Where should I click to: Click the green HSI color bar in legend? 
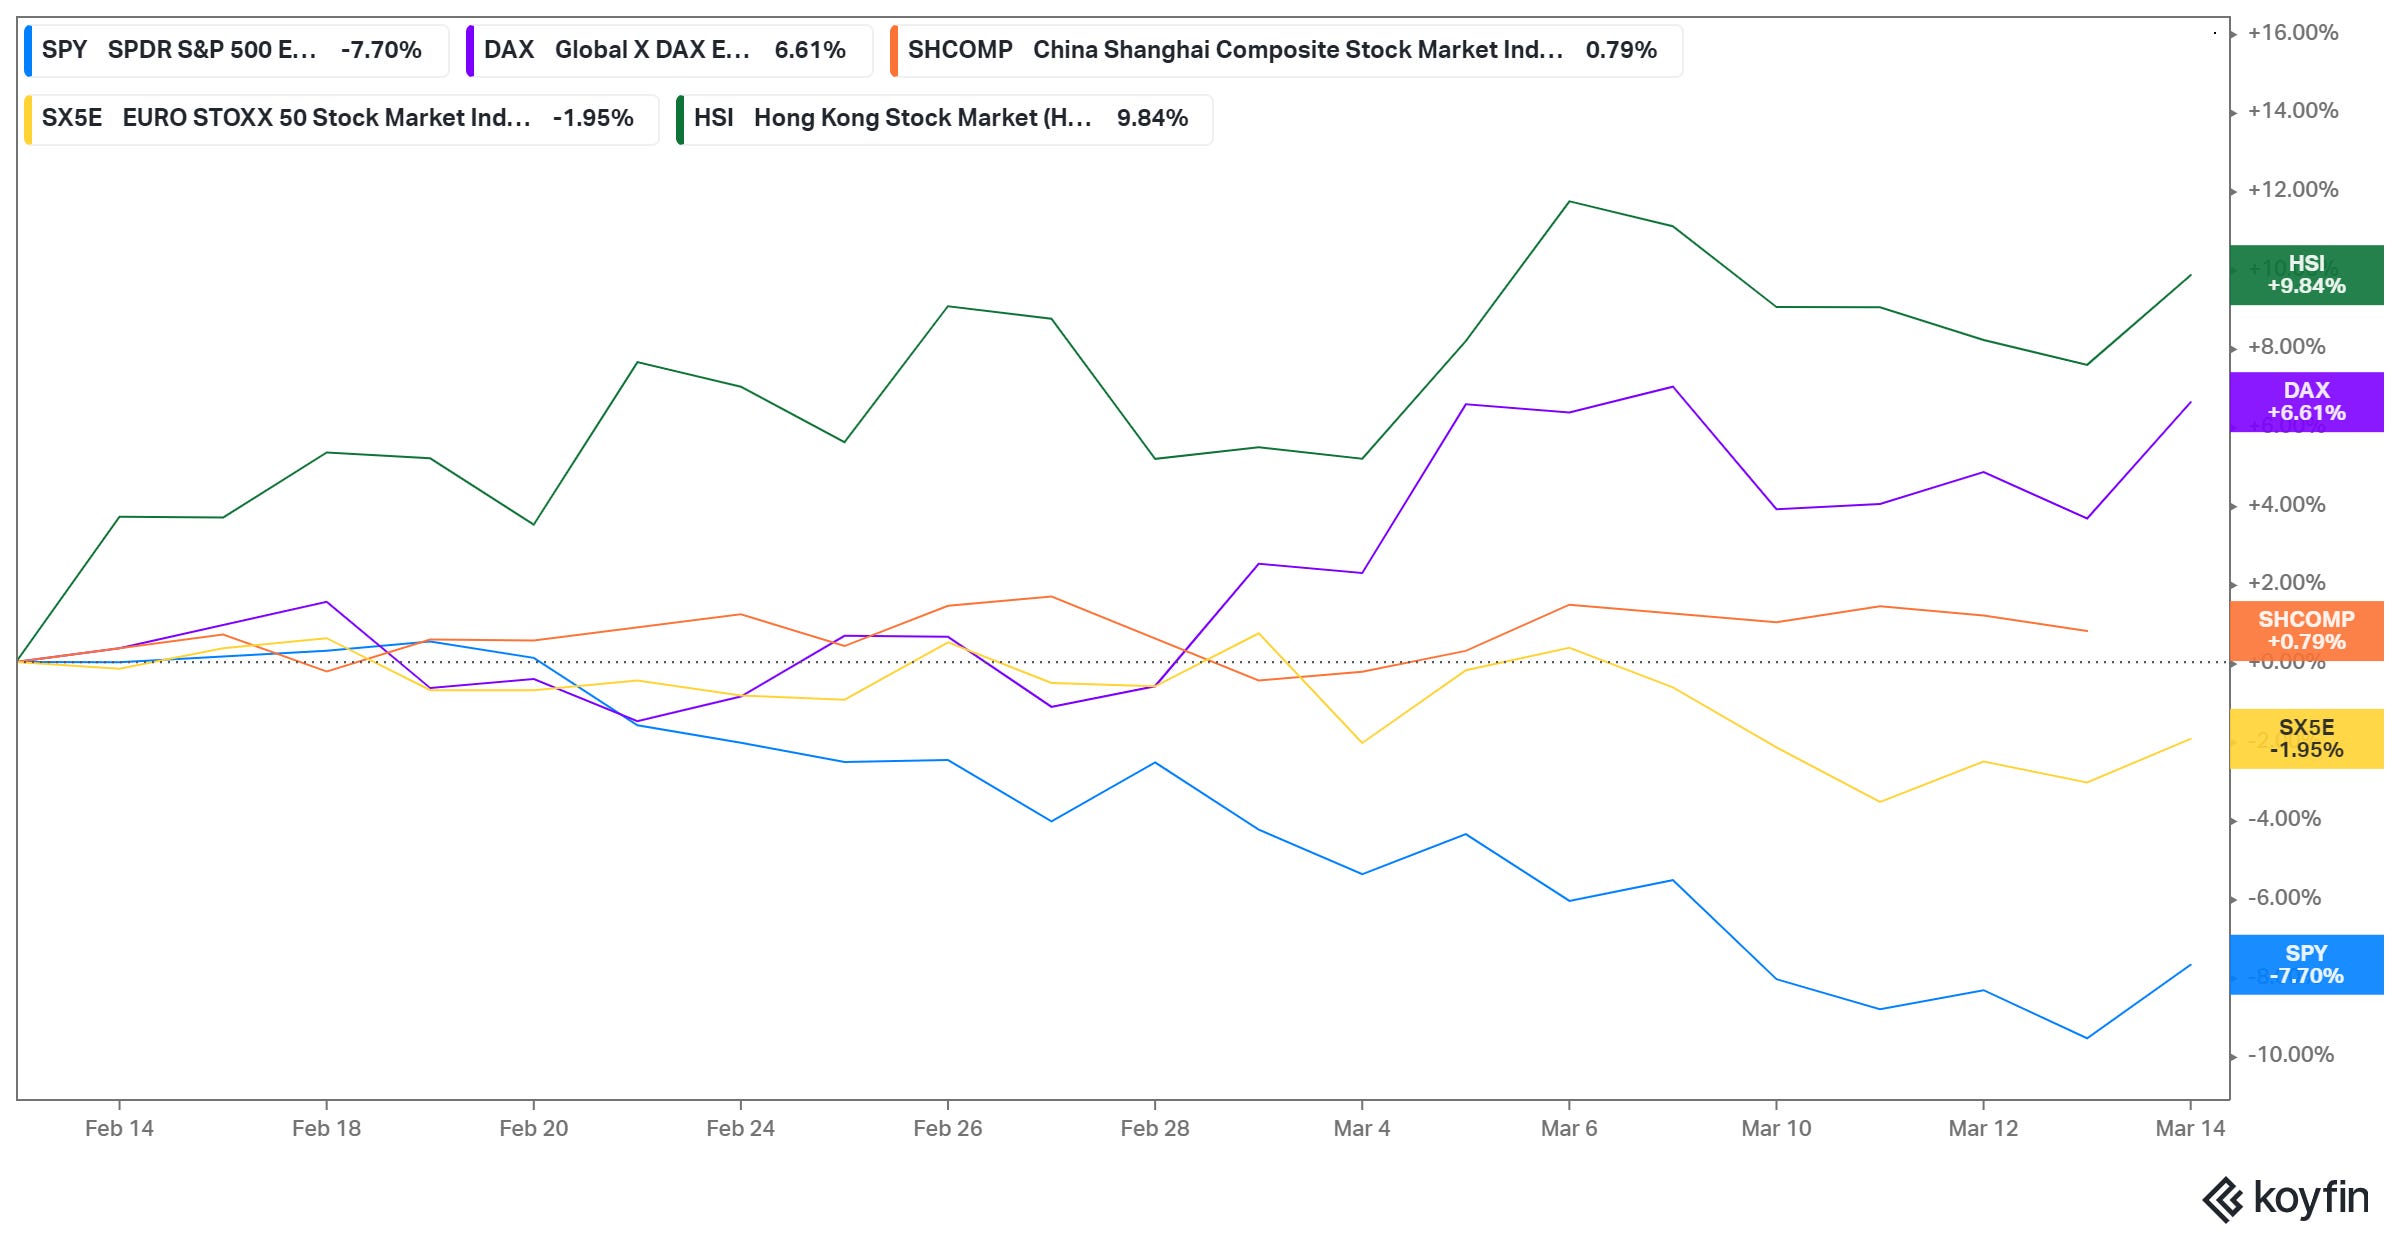click(x=680, y=118)
